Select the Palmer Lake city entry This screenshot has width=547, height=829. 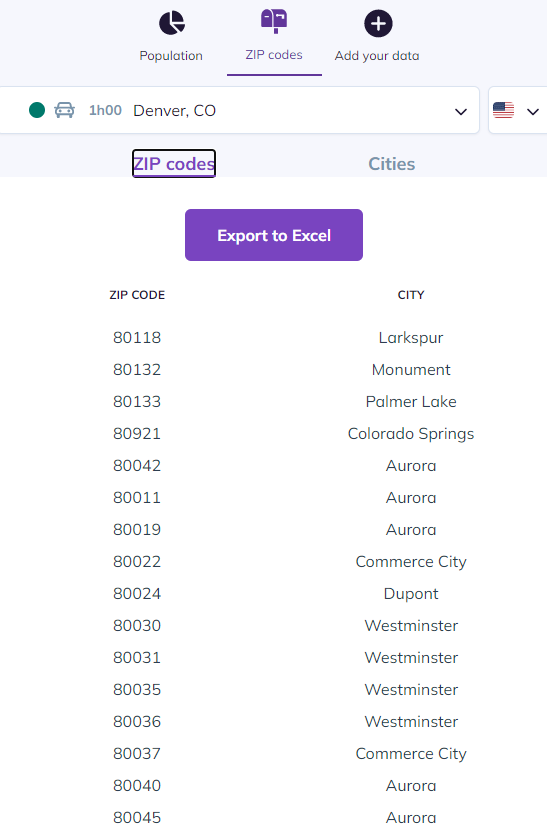411,402
